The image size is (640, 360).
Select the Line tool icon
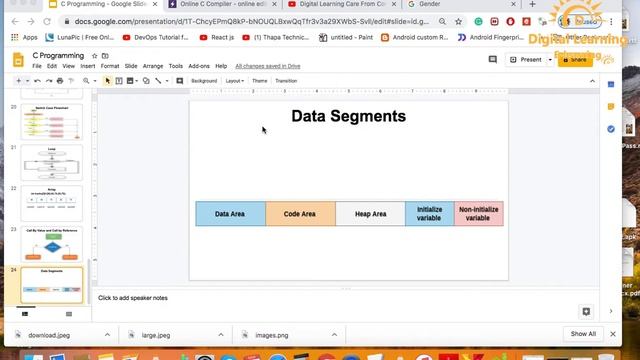158,81
